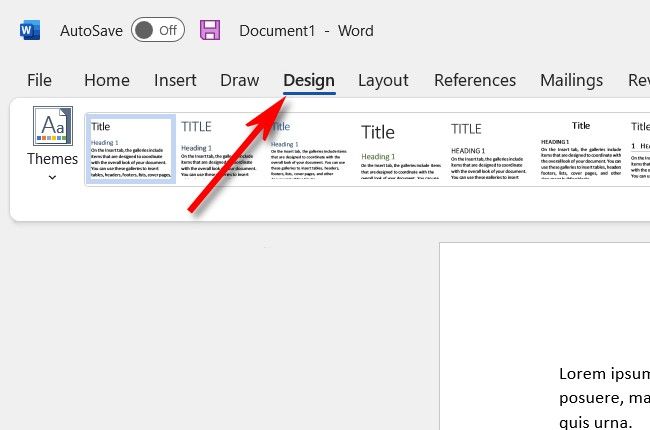This screenshot has height=430, width=650.
Task: Switch to the Insert tab
Action: pos(175,80)
